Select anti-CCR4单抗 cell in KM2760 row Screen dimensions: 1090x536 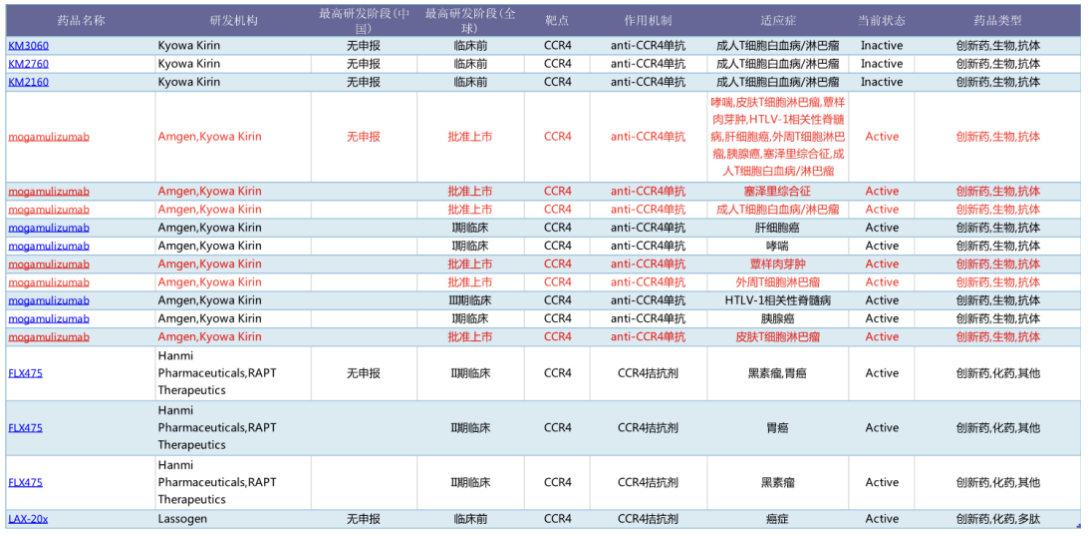[x=648, y=64]
